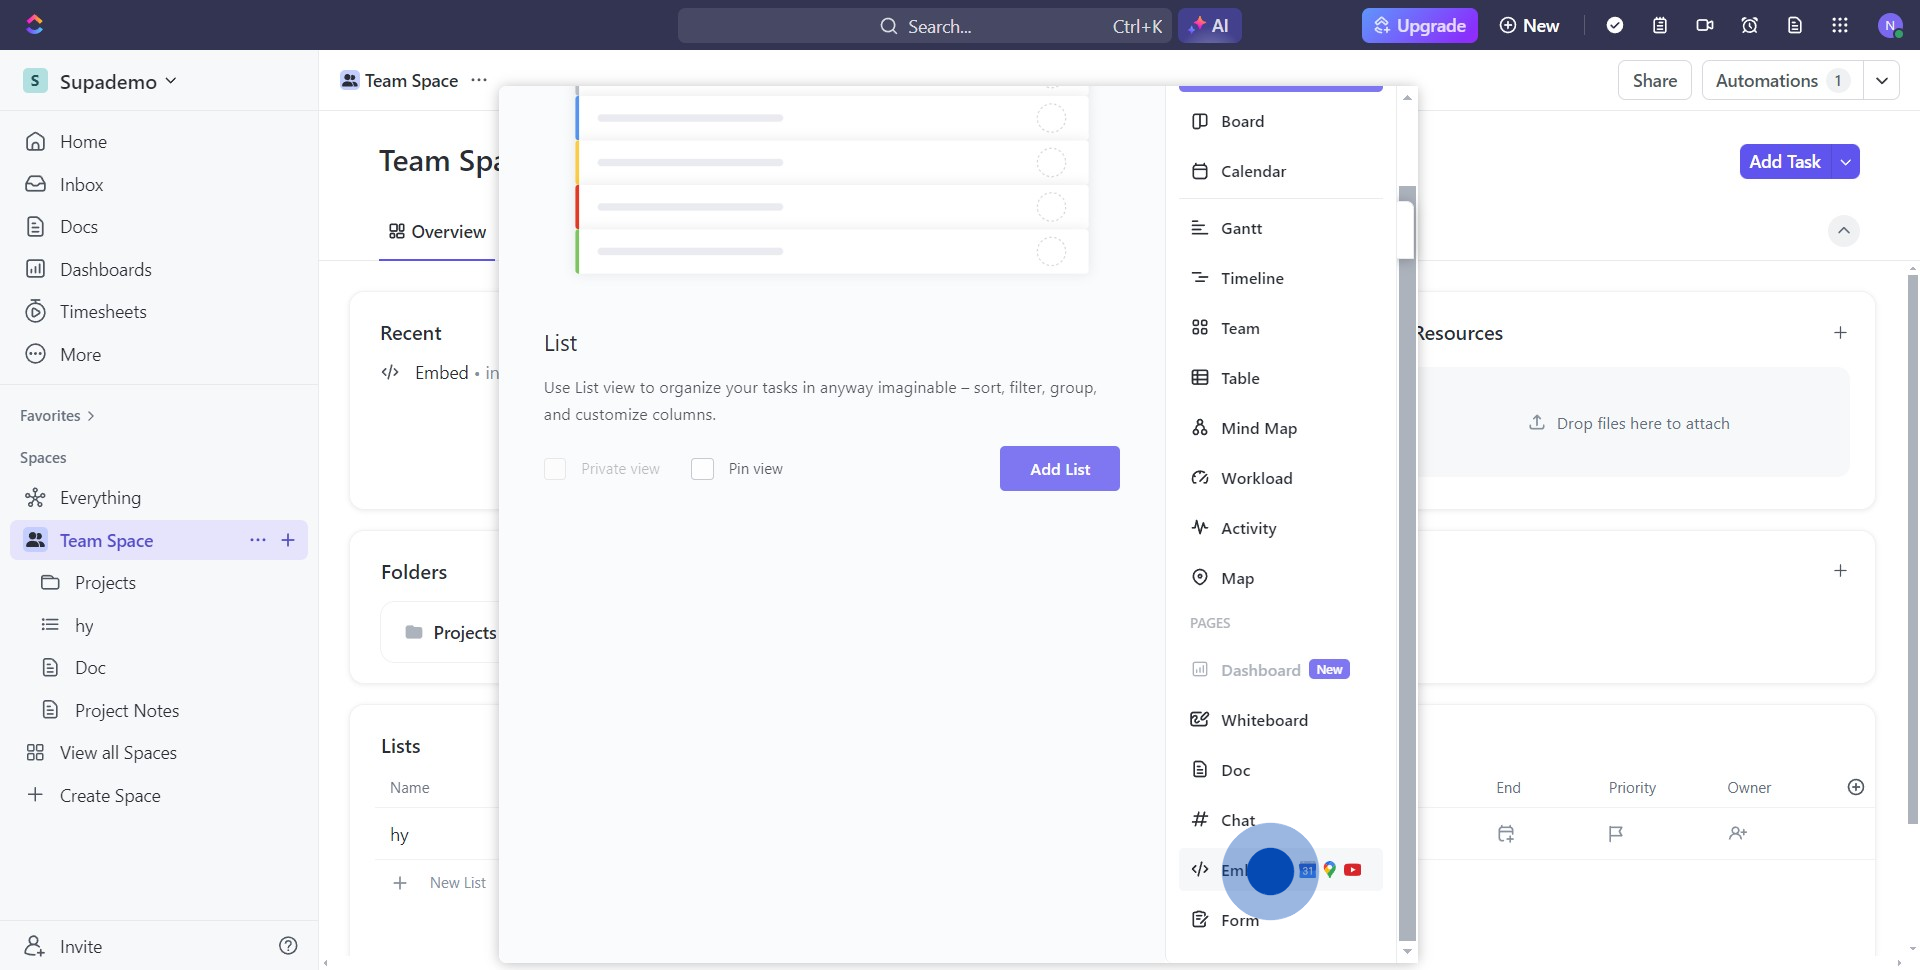Screen dimensions: 1920x970
Task: Open the notepad icon in top bar
Action: (x=1660, y=26)
